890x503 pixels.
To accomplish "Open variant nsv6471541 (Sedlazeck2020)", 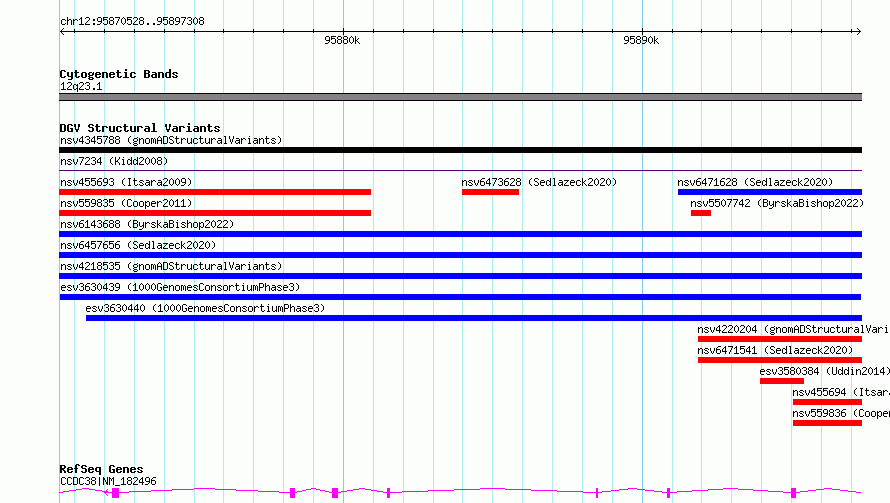I will [x=775, y=350].
